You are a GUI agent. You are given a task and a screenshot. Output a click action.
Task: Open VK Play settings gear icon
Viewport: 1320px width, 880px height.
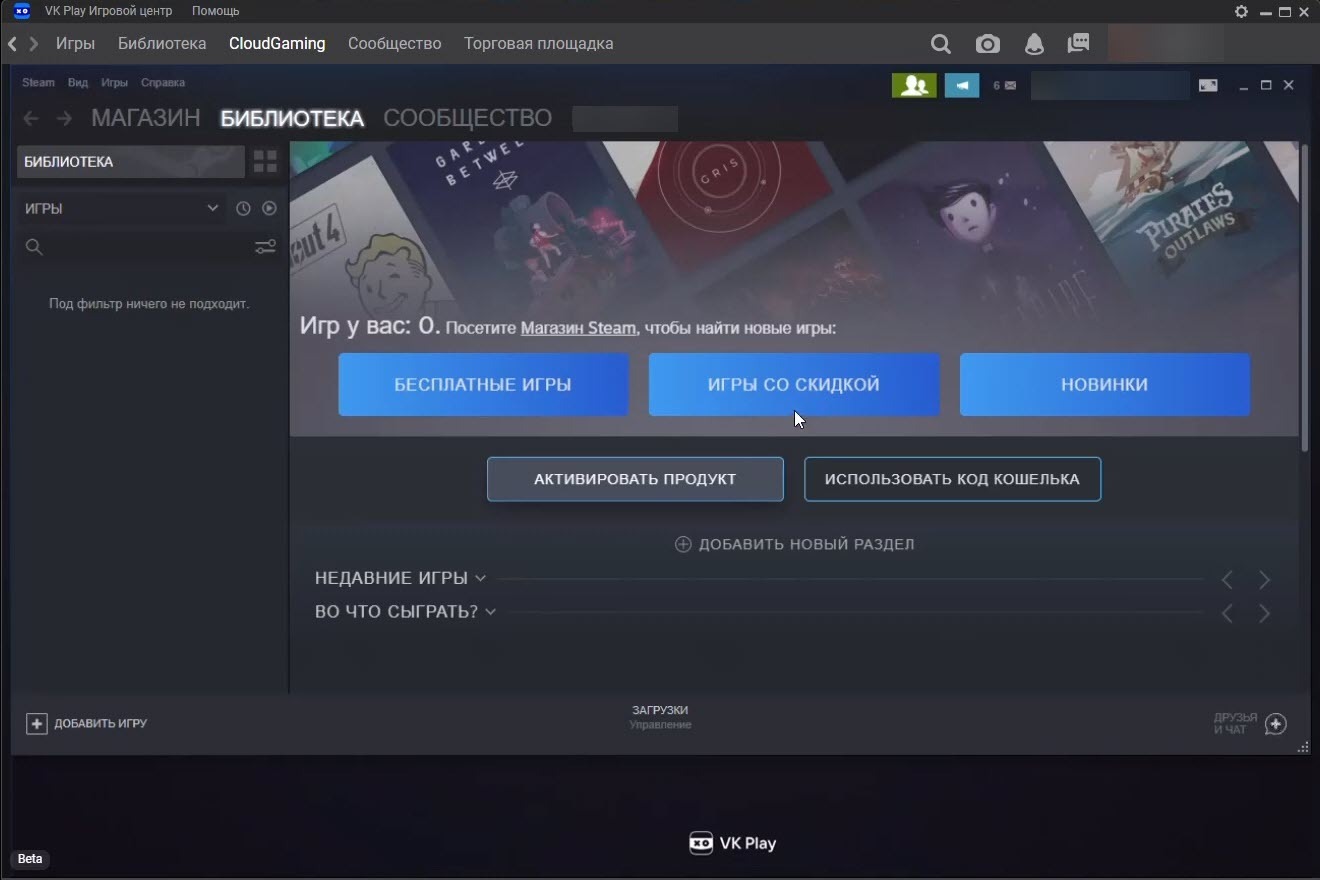pyautogui.click(x=1241, y=11)
